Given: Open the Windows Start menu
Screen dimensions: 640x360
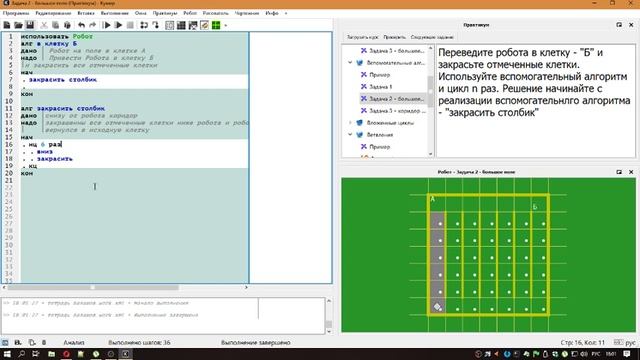Looking at the screenshot, I should point(7,354).
